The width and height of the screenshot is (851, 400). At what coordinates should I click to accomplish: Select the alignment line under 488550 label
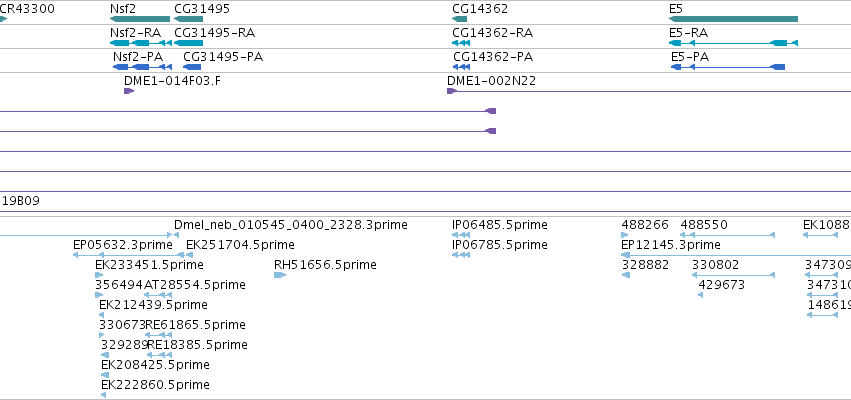point(727,235)
